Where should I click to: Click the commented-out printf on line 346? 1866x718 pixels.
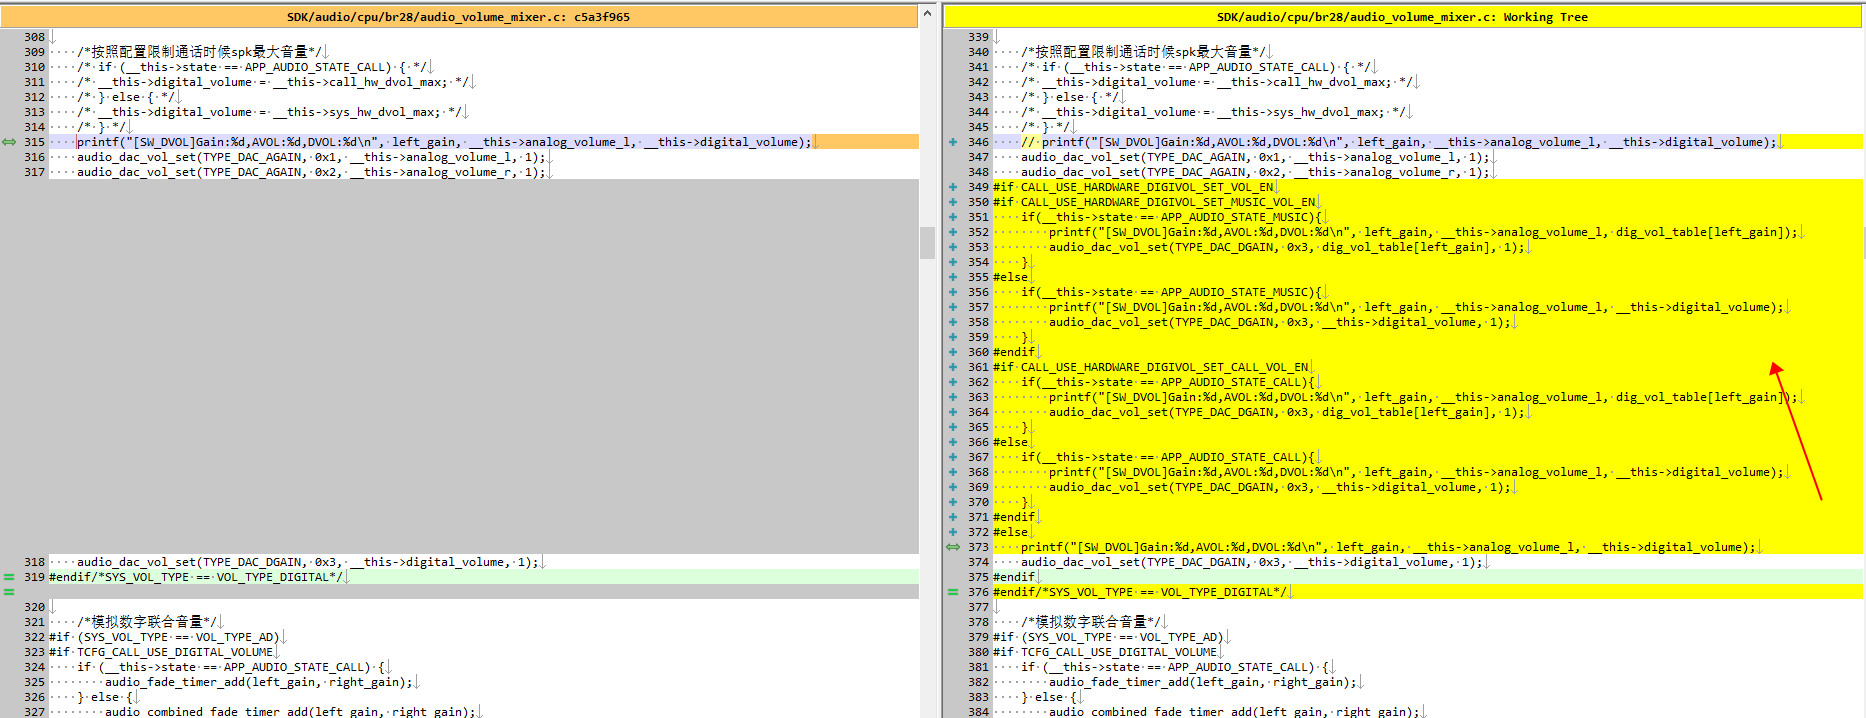coord(1398,142)
